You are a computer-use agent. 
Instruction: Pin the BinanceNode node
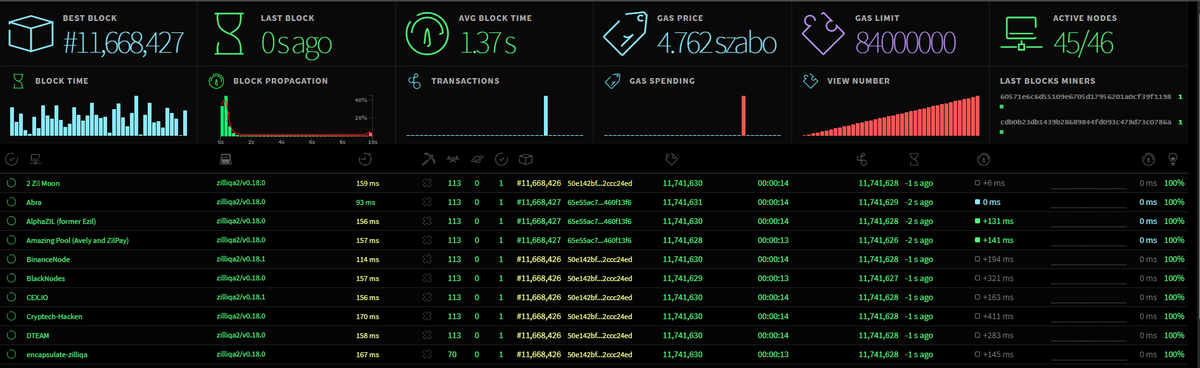11,259
